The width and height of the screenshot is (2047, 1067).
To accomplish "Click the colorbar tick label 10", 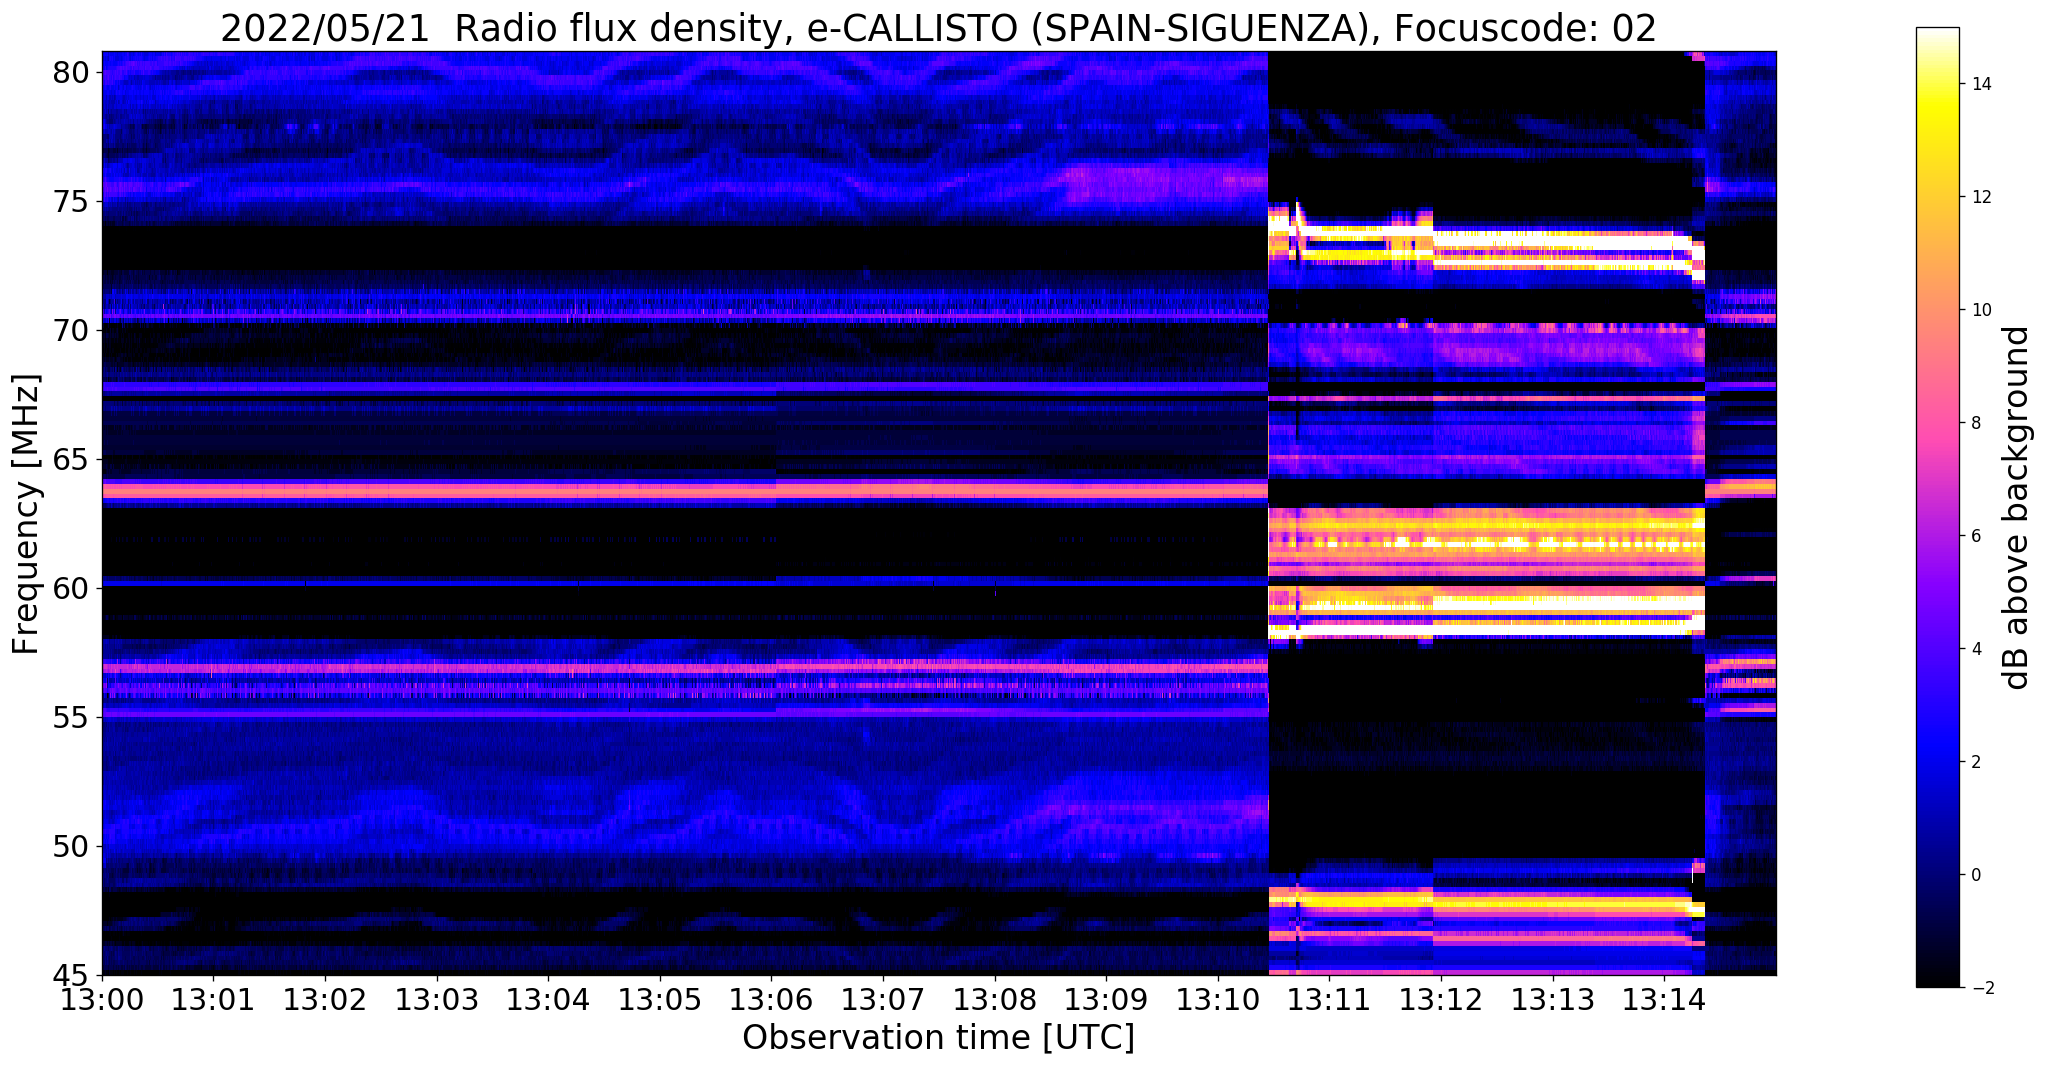I will pyautogui.click(x=1980, y=310).
